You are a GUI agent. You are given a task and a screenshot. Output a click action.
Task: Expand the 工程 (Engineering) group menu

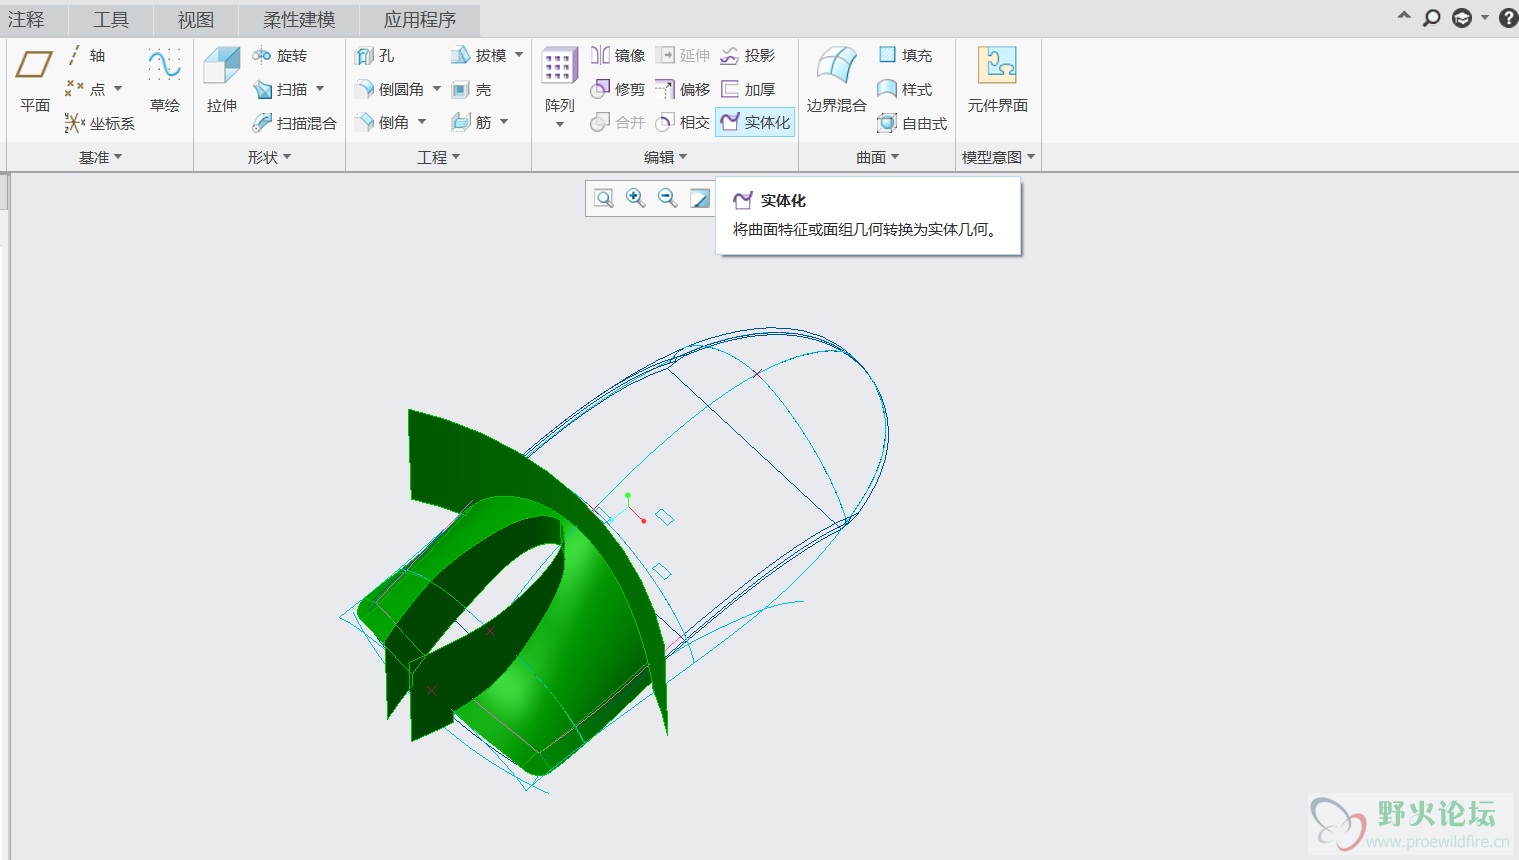coord(438,157)
